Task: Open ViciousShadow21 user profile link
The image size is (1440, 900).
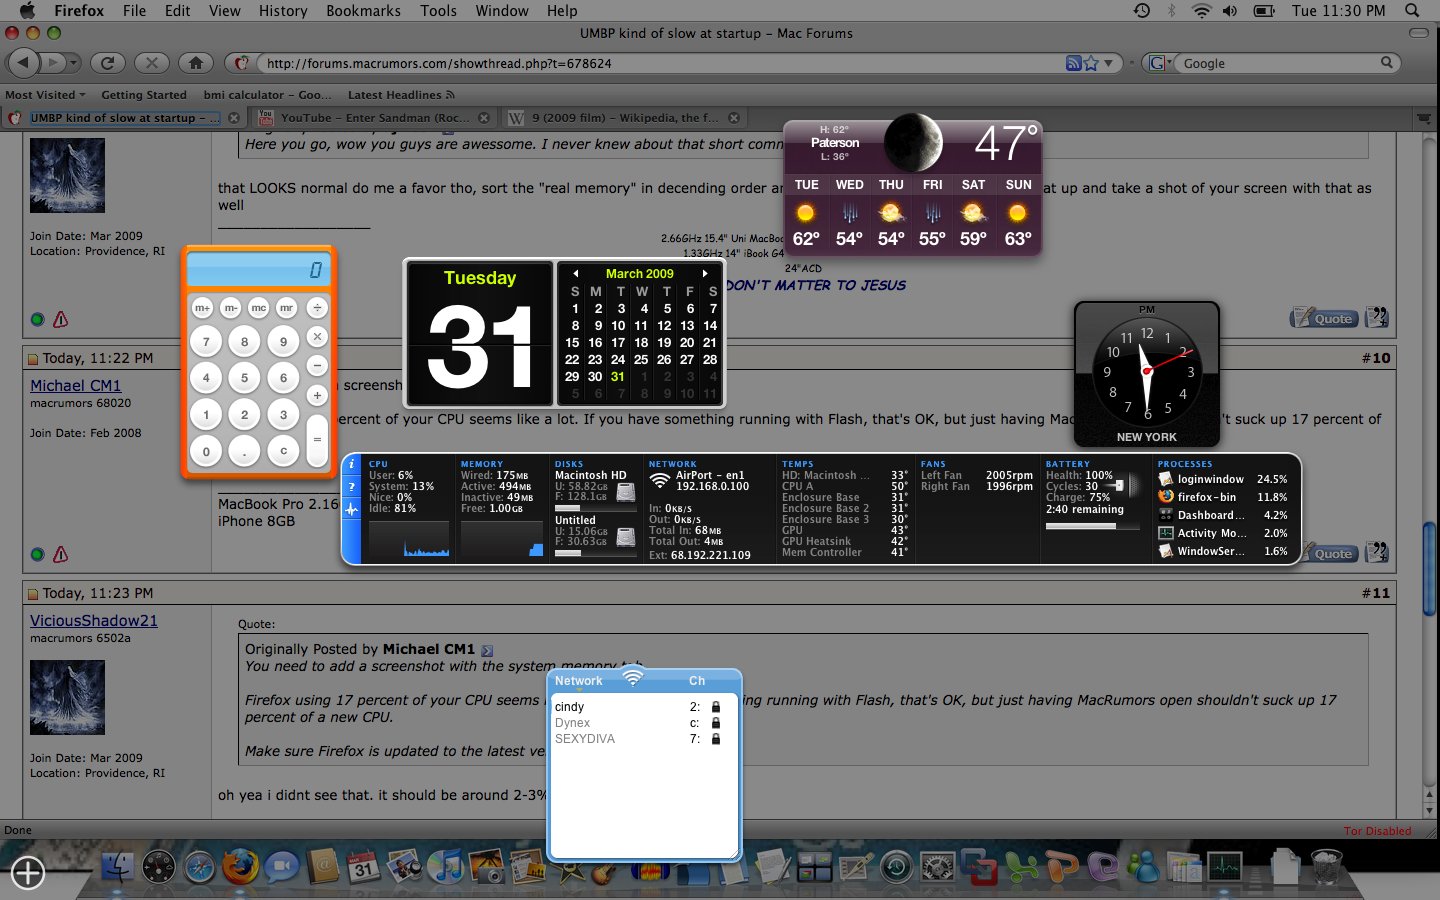Action: (x=94, y=620)
